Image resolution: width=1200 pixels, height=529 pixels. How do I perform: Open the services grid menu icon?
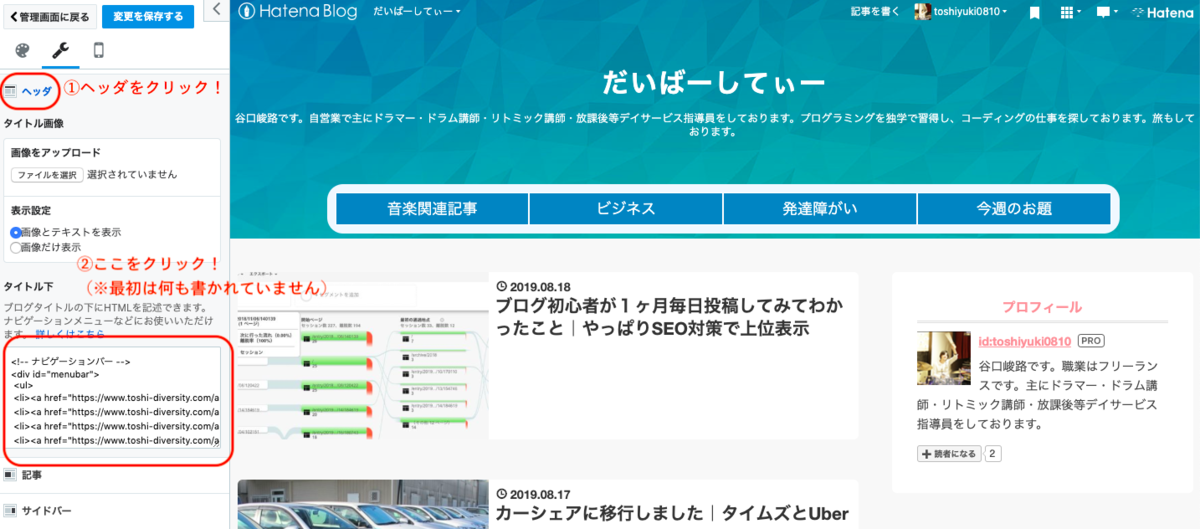[x=1069, y=12]
